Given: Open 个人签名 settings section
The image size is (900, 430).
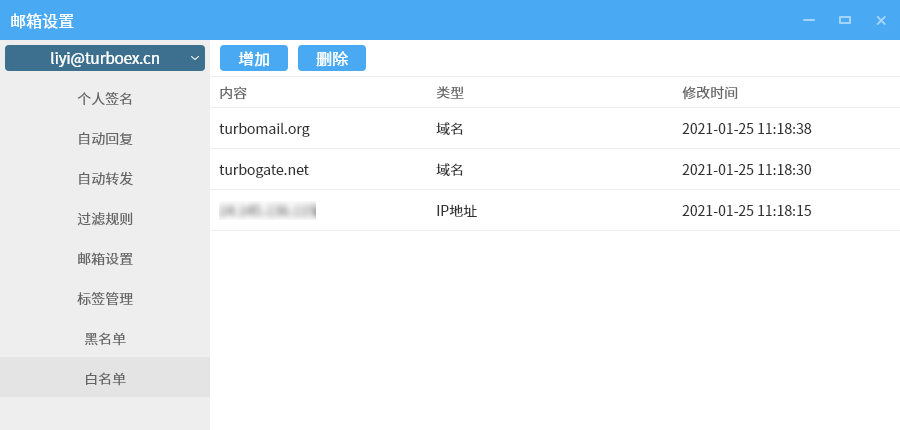Looking at the screenshot, I should coord(105,99).
